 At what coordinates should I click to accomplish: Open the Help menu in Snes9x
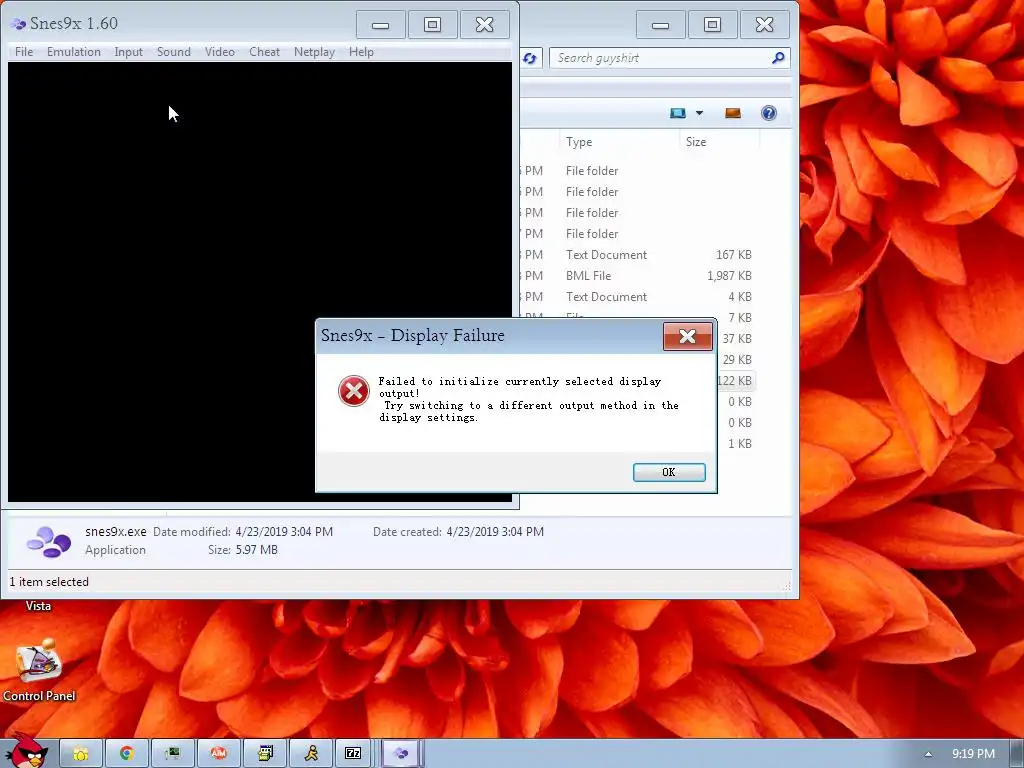pyautogui.click(x=361, y=52)
